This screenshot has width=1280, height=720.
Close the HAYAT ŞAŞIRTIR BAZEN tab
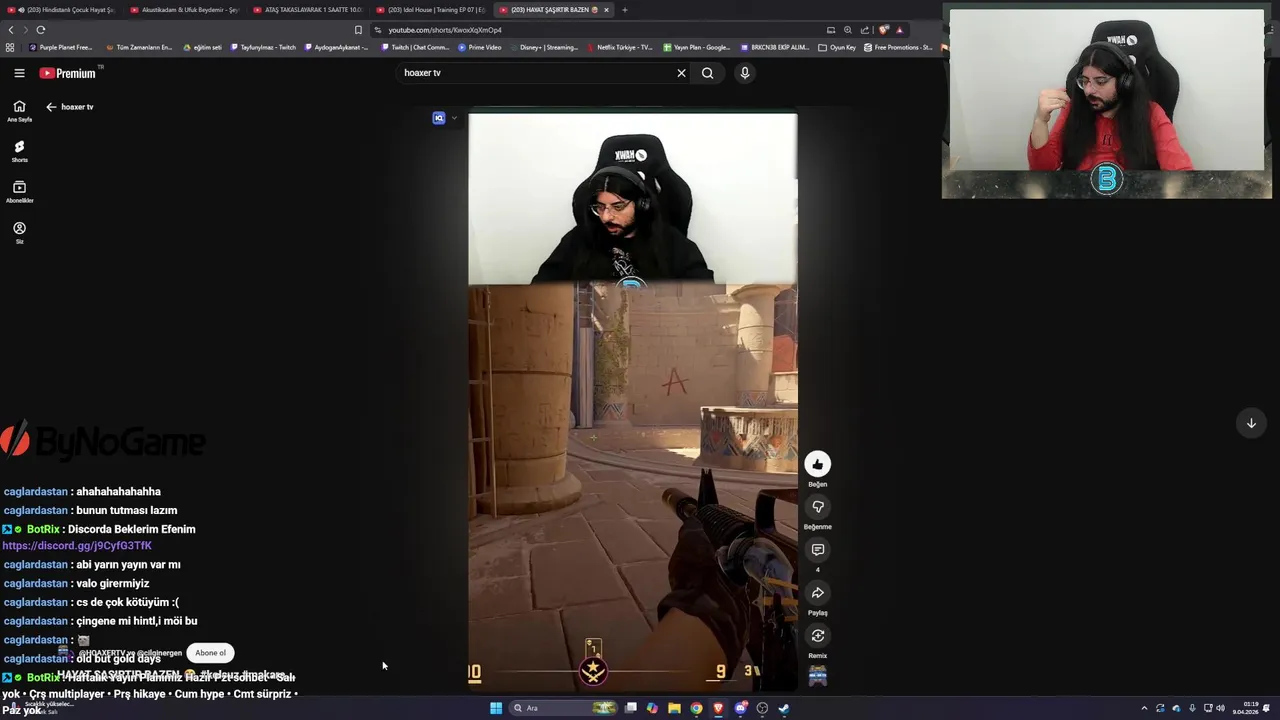click(606, 10)
